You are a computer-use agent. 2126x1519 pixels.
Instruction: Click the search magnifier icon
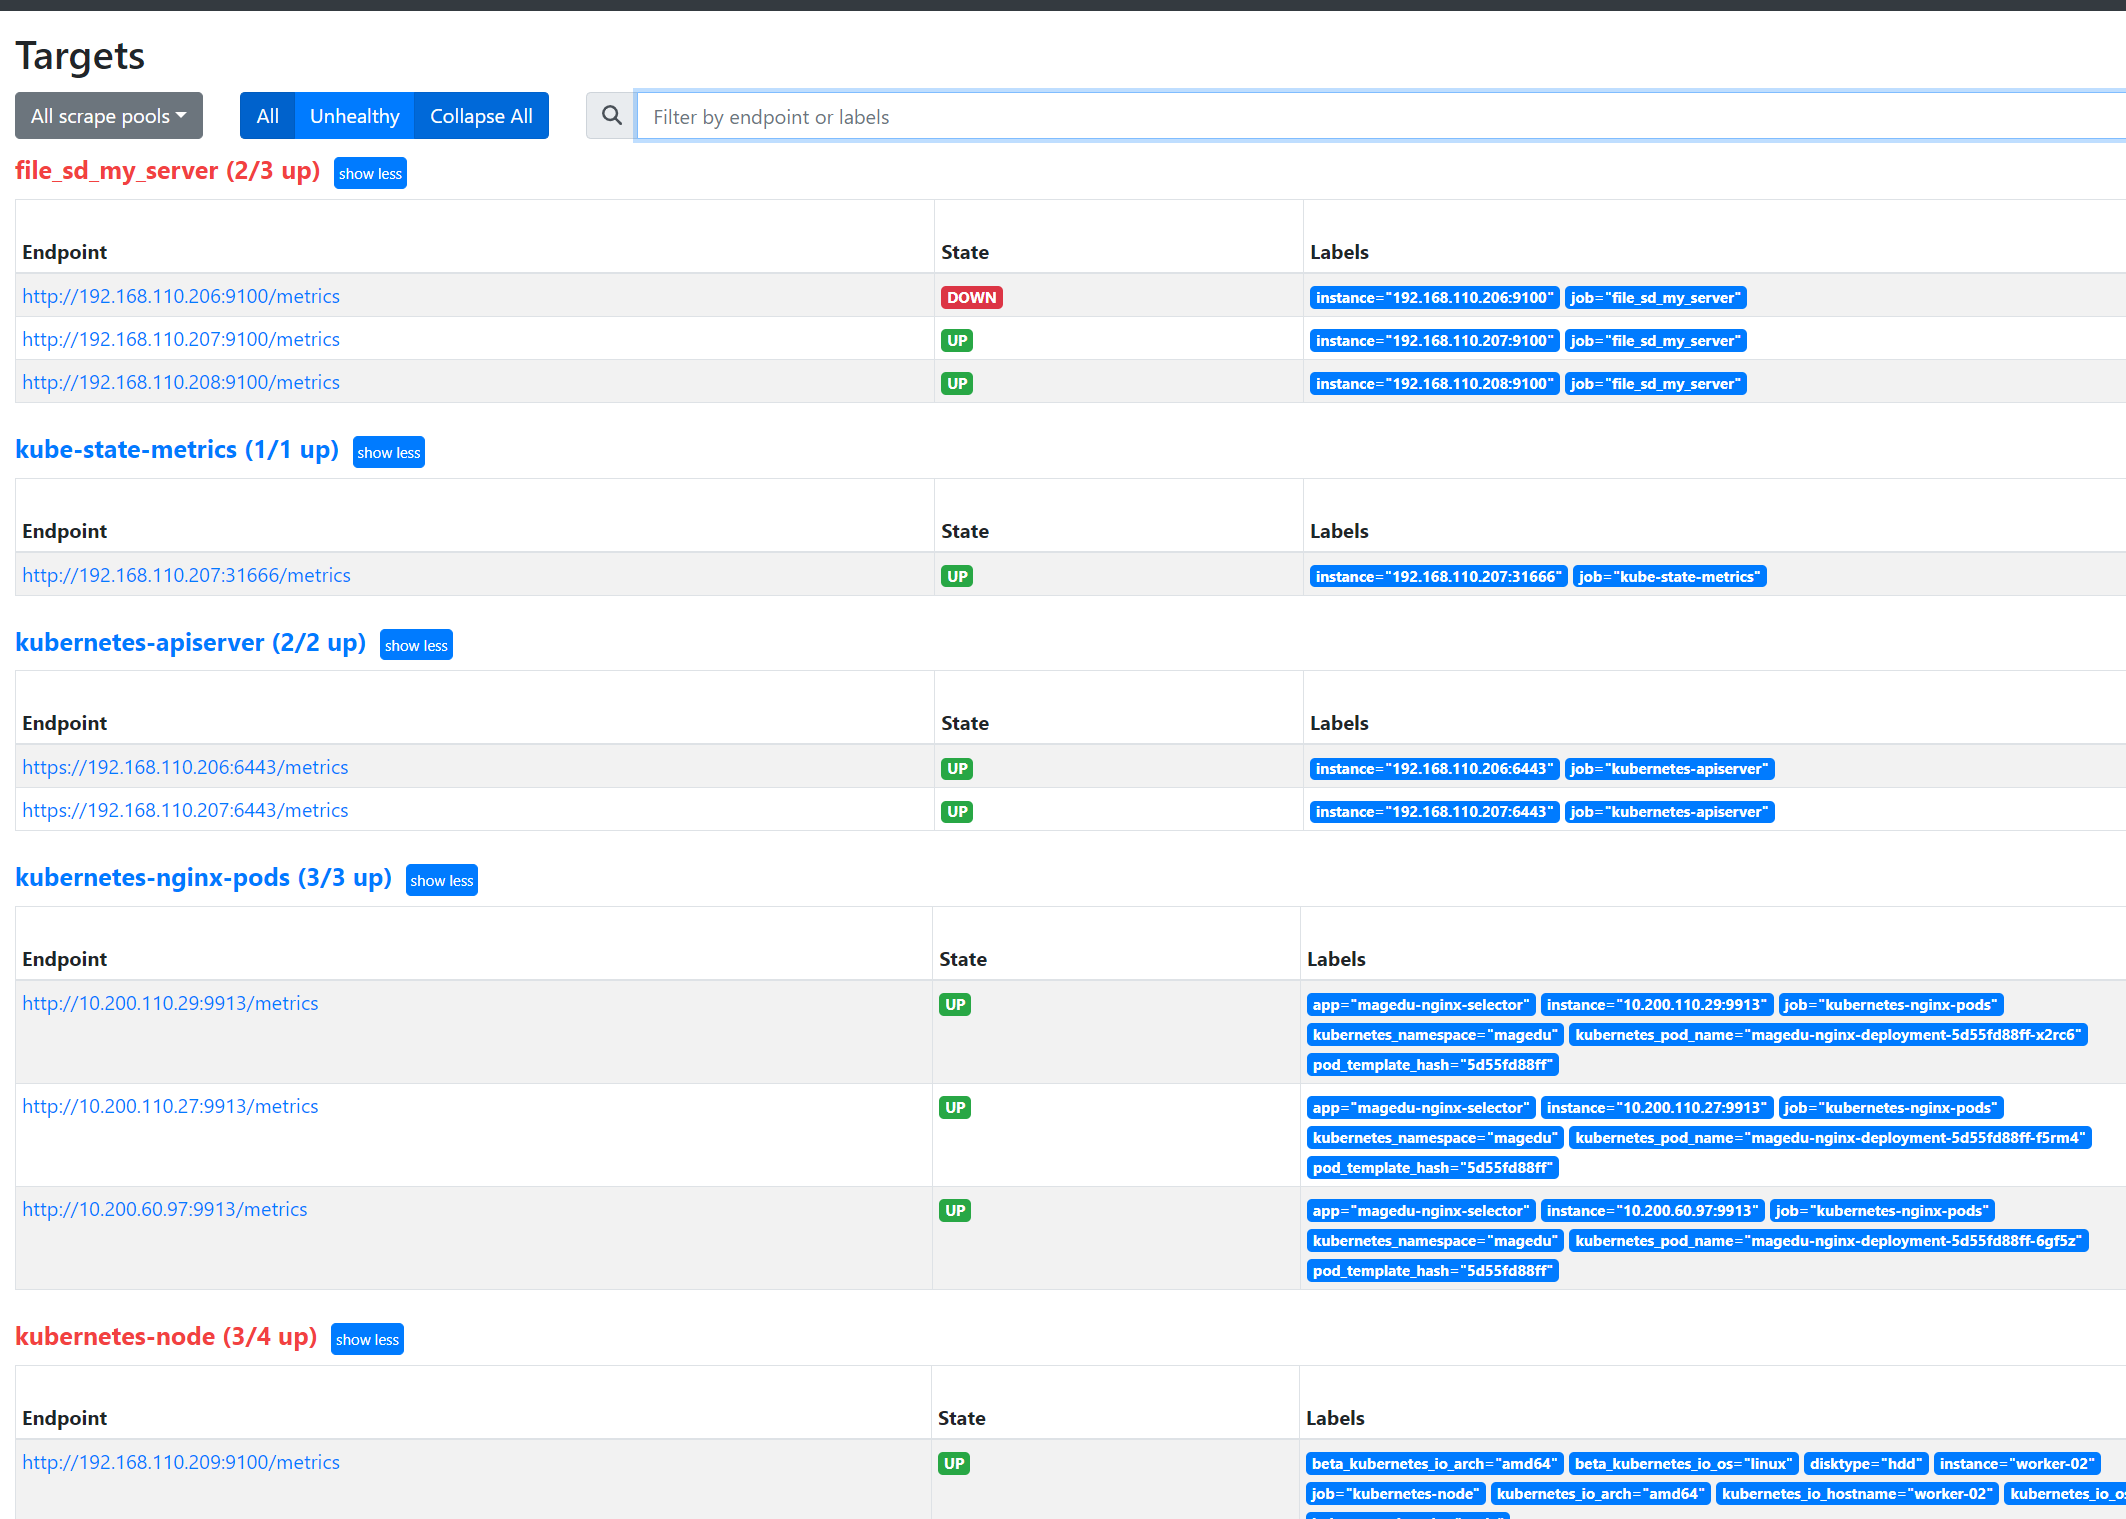(611, 116)
